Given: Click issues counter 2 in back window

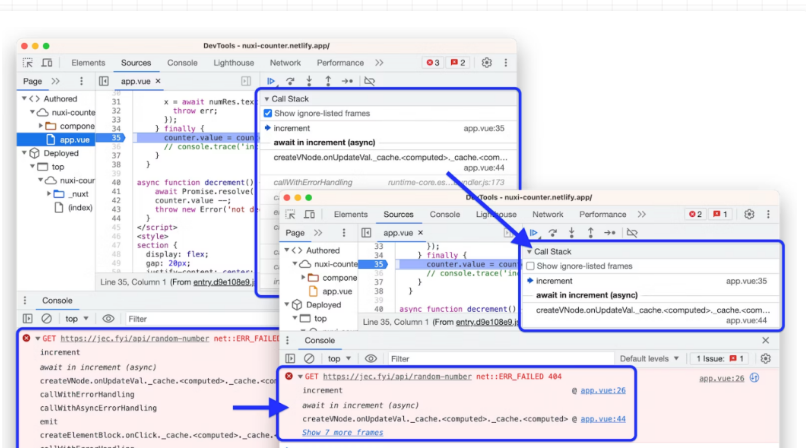Looking at the screenshot, I should 457,63.
